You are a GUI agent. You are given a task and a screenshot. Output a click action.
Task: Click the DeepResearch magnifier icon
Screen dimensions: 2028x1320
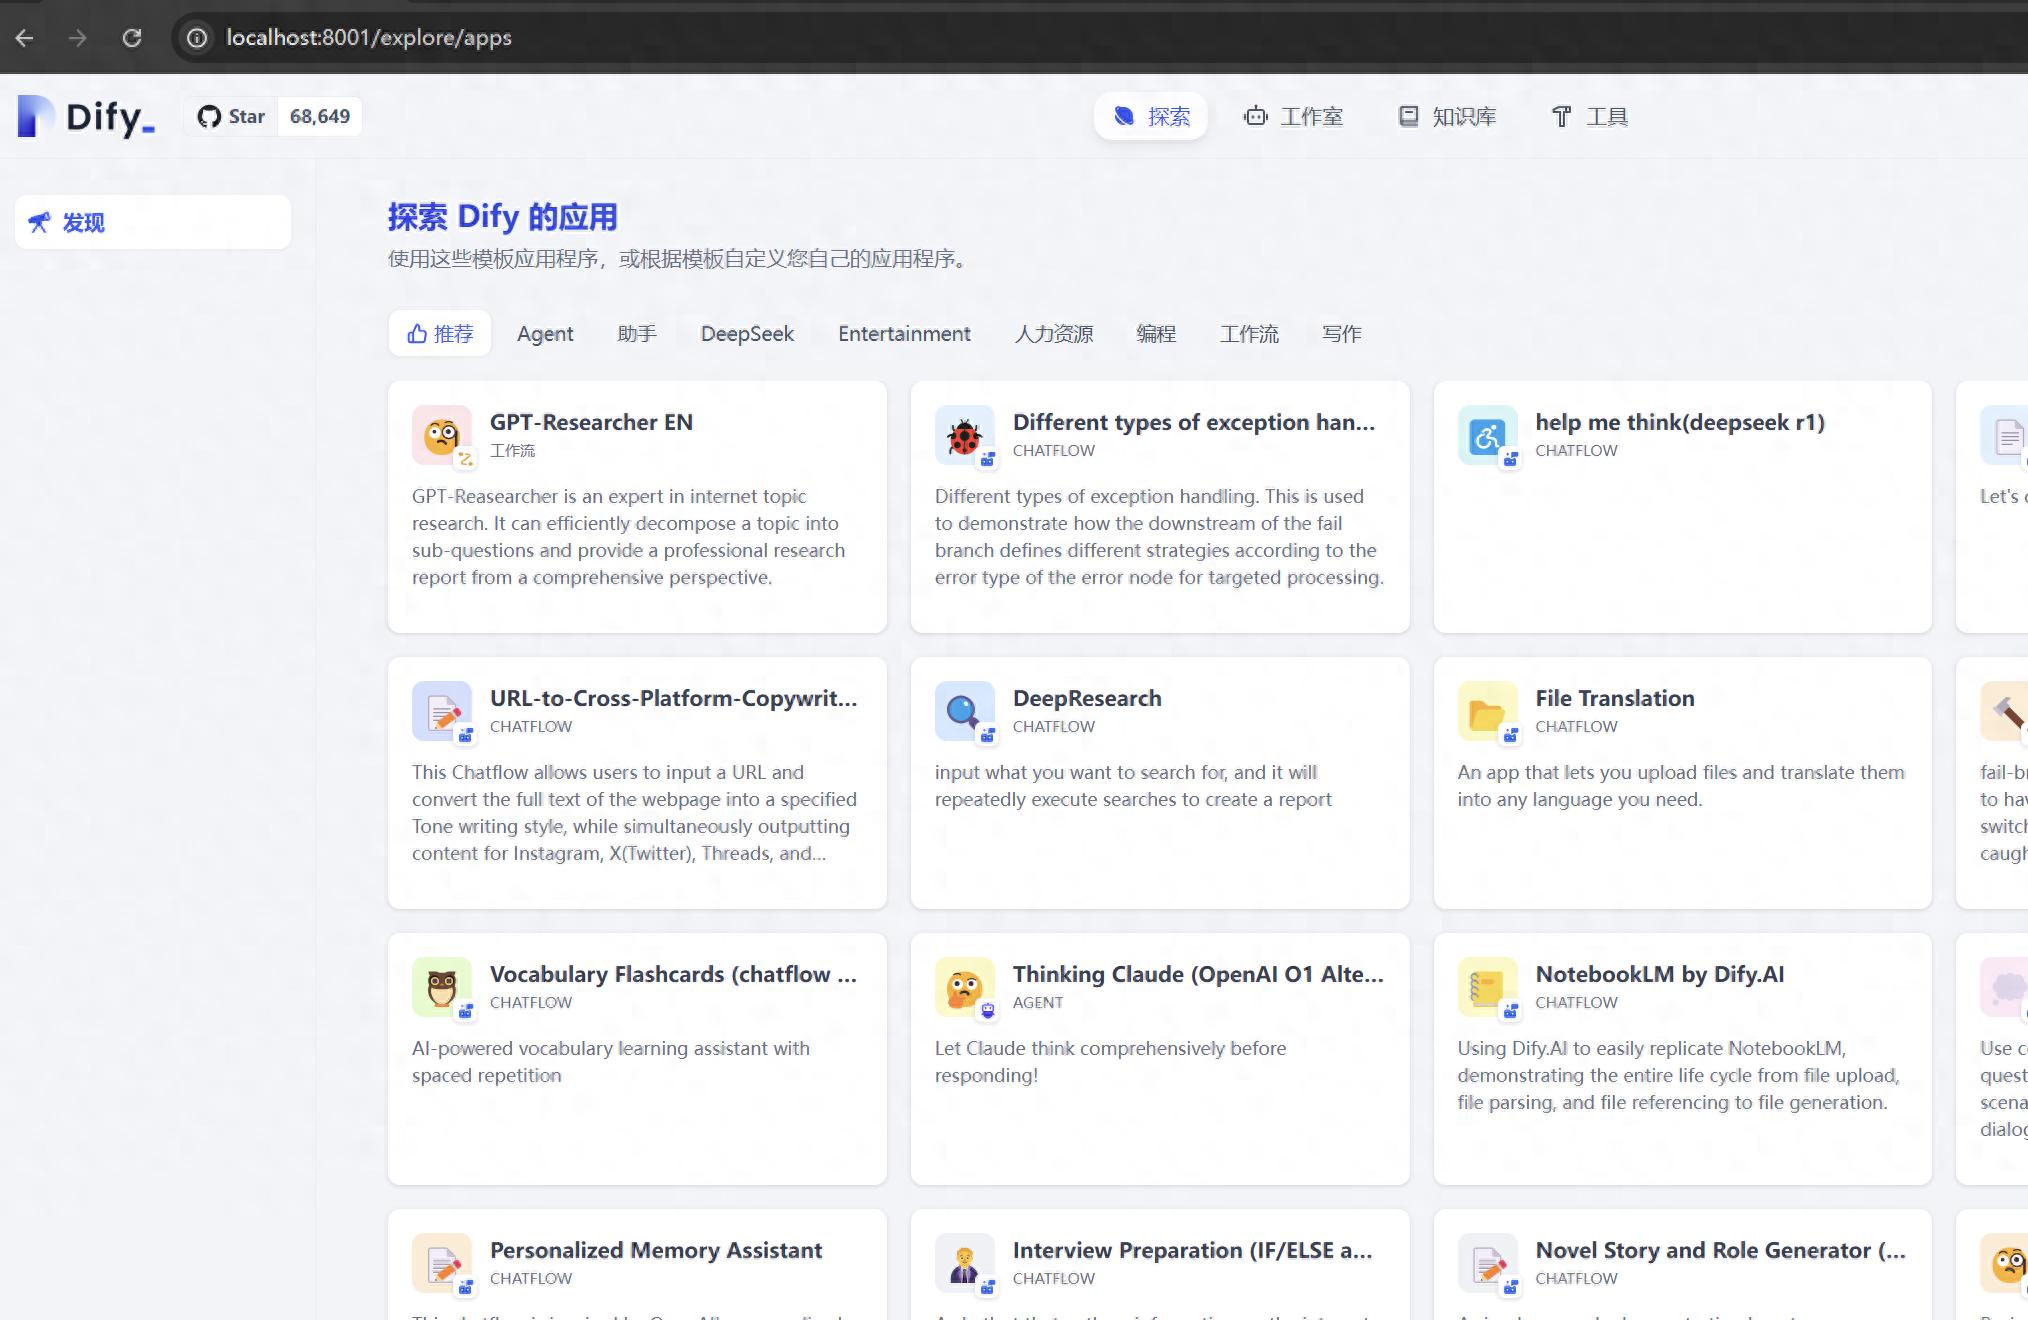click(964, 711)
